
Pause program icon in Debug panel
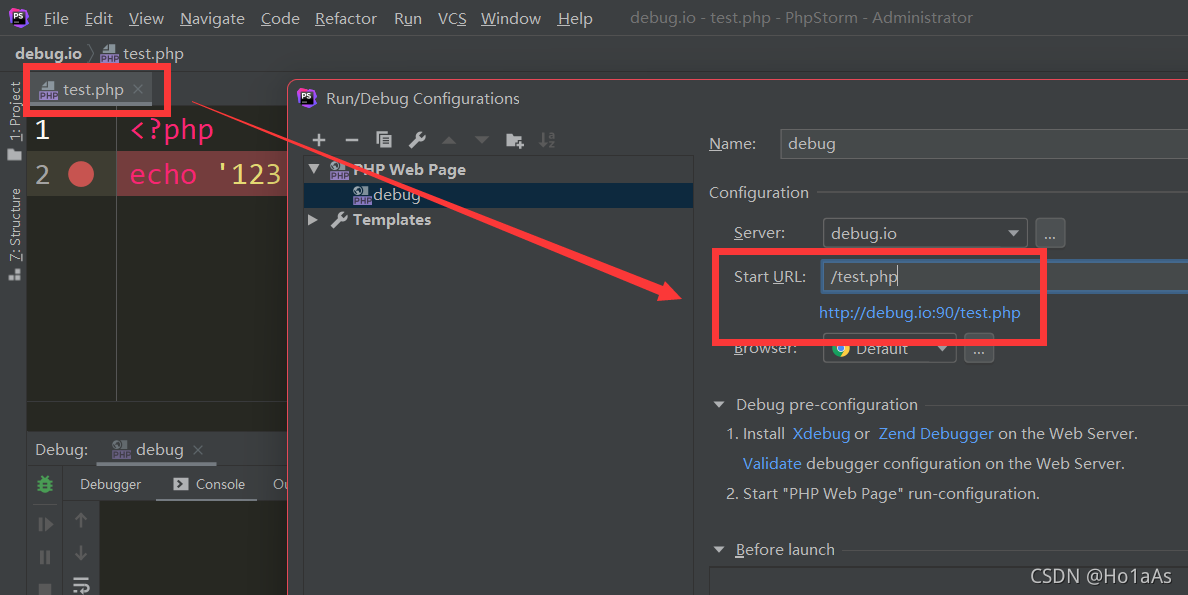pyautogui.click(x=45, y=558)
